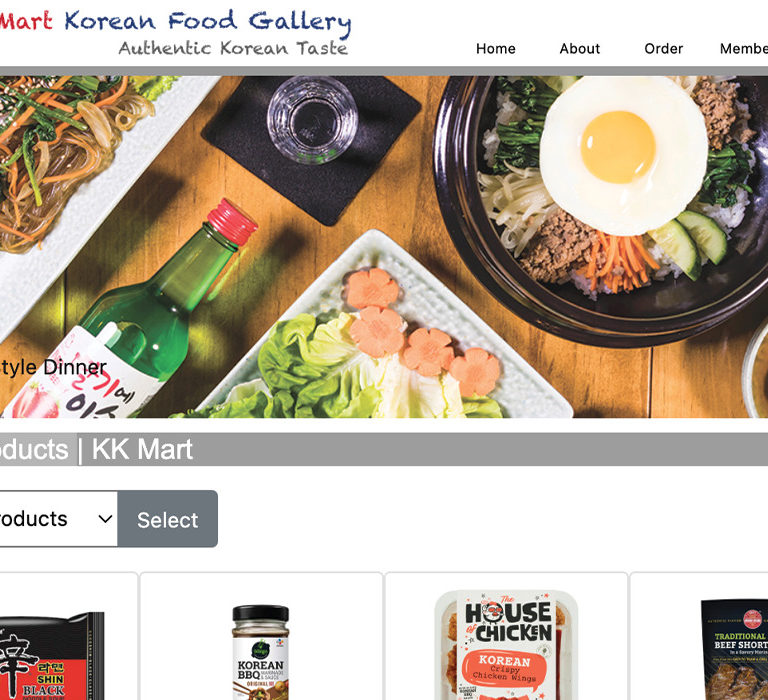Click the Korean Food Gallery logo
Viewport: 768px width, 700px height.
click(175, 22)
